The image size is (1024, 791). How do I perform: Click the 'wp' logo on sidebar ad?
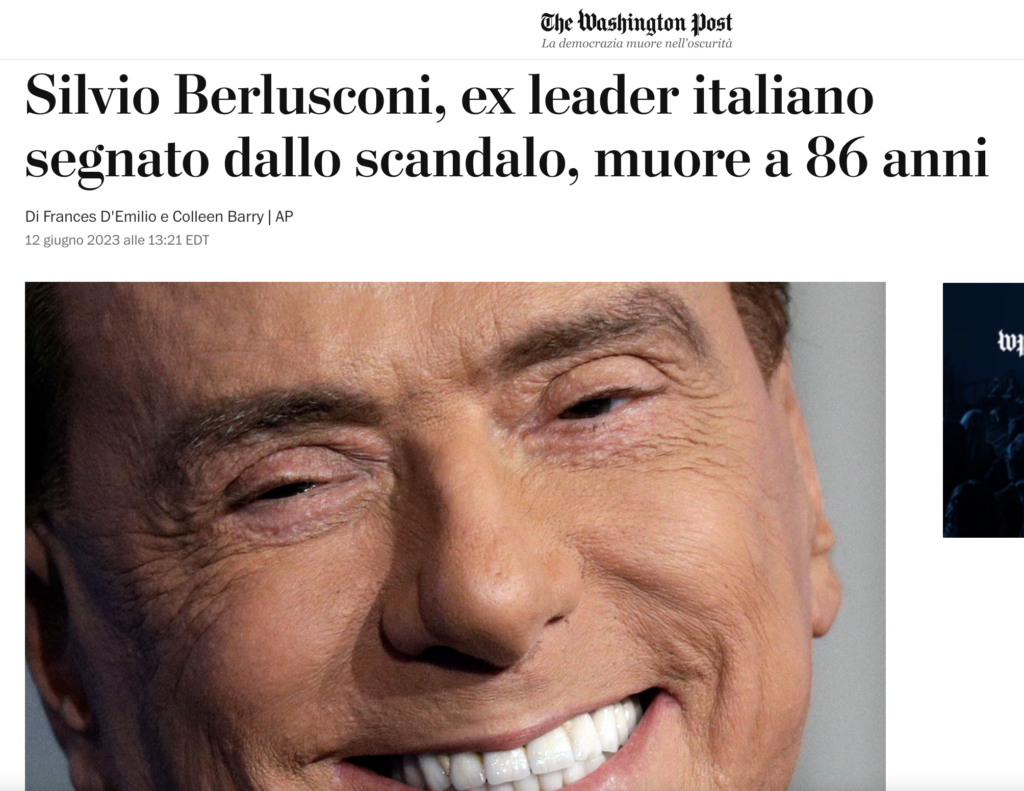click(1010, 342)
